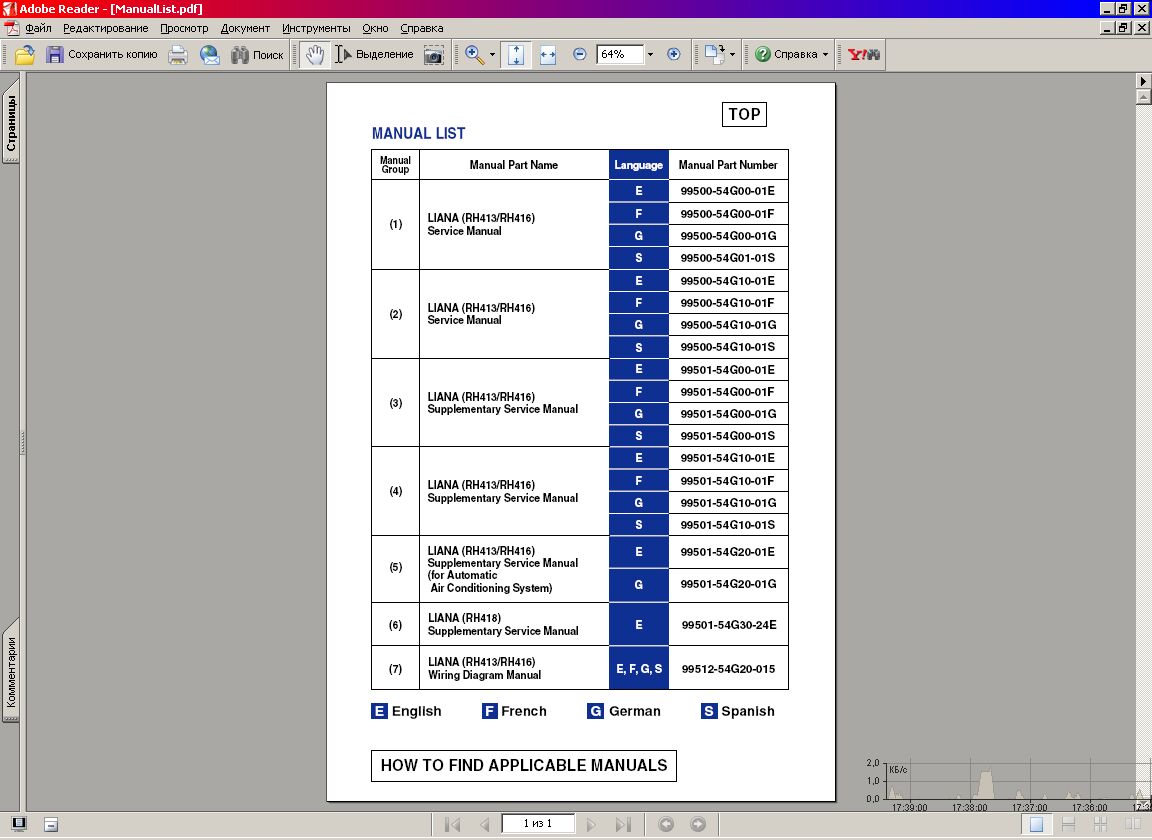Open Search with the binoculars icon

pyautogui.click(x=257, y=54)
